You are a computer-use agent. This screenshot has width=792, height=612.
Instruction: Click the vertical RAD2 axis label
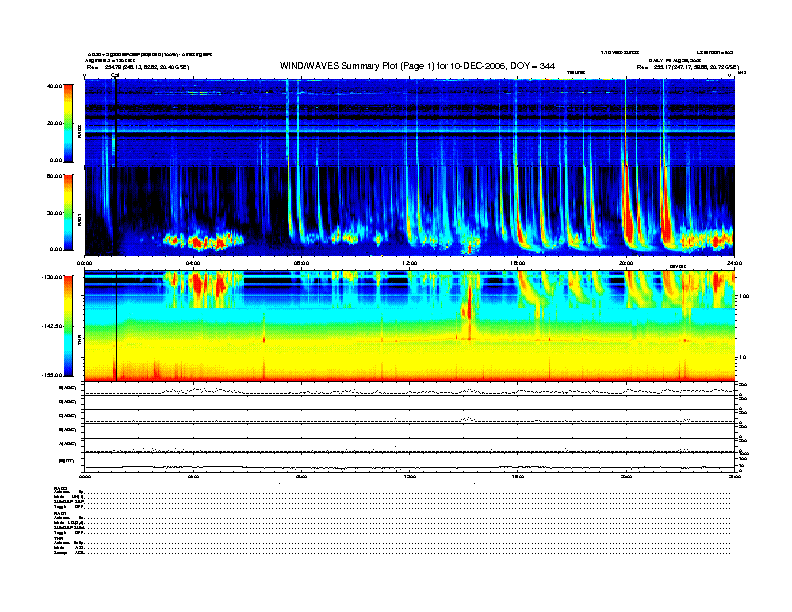pos(79,130)
